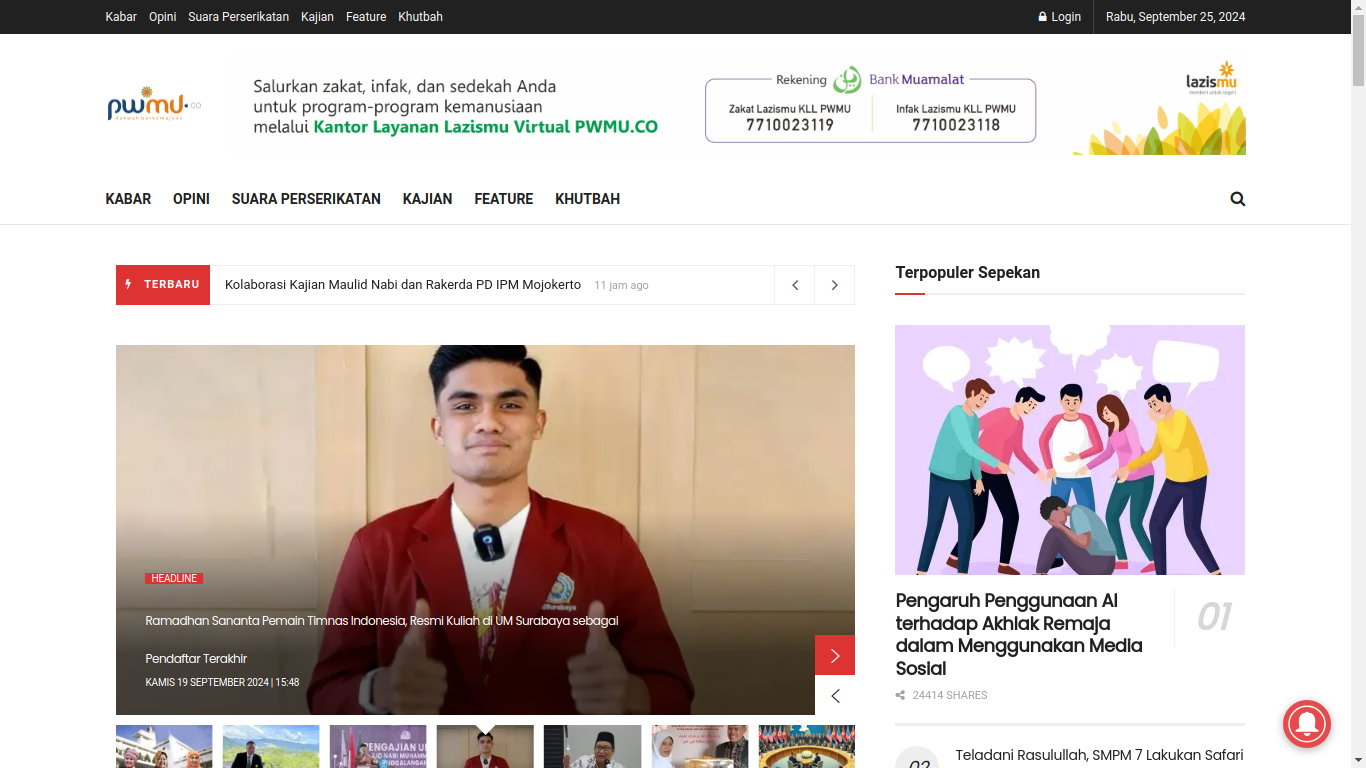The width and height of the screenshot is (1366, 768).
Task: Click the bullying illustration article image
Action: click(x=1069, y=450)
